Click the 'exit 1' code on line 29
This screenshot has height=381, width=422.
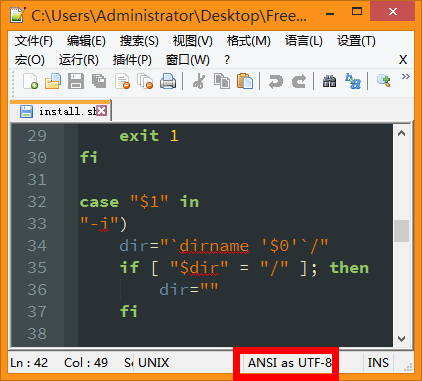pos(149,136)
